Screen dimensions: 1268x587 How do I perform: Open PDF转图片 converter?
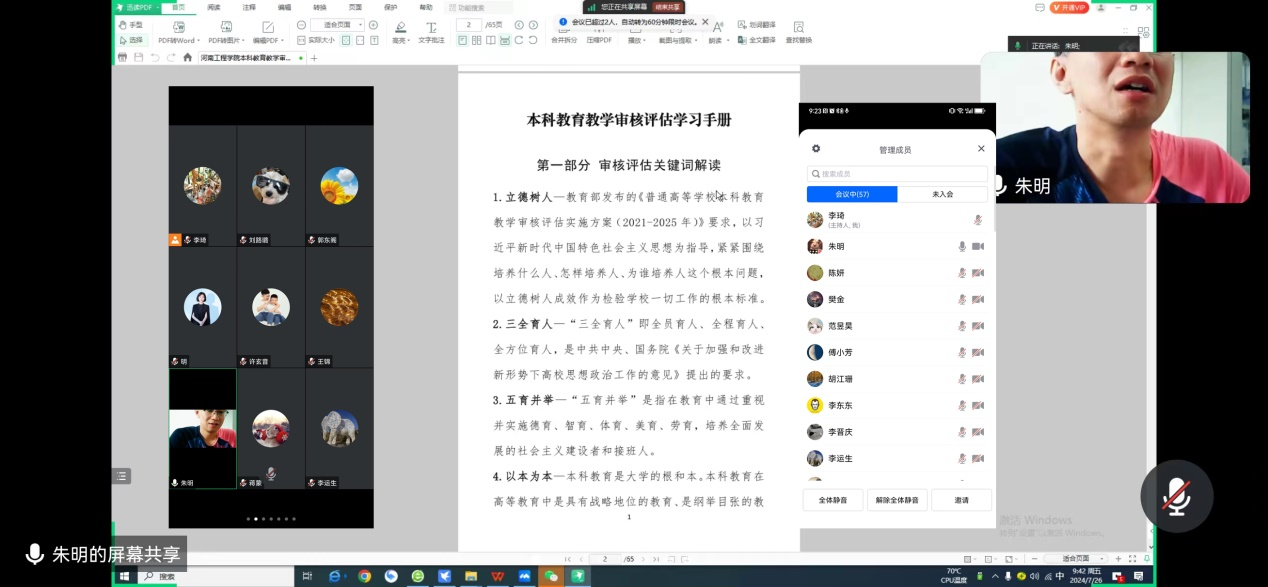coord(225,32)
